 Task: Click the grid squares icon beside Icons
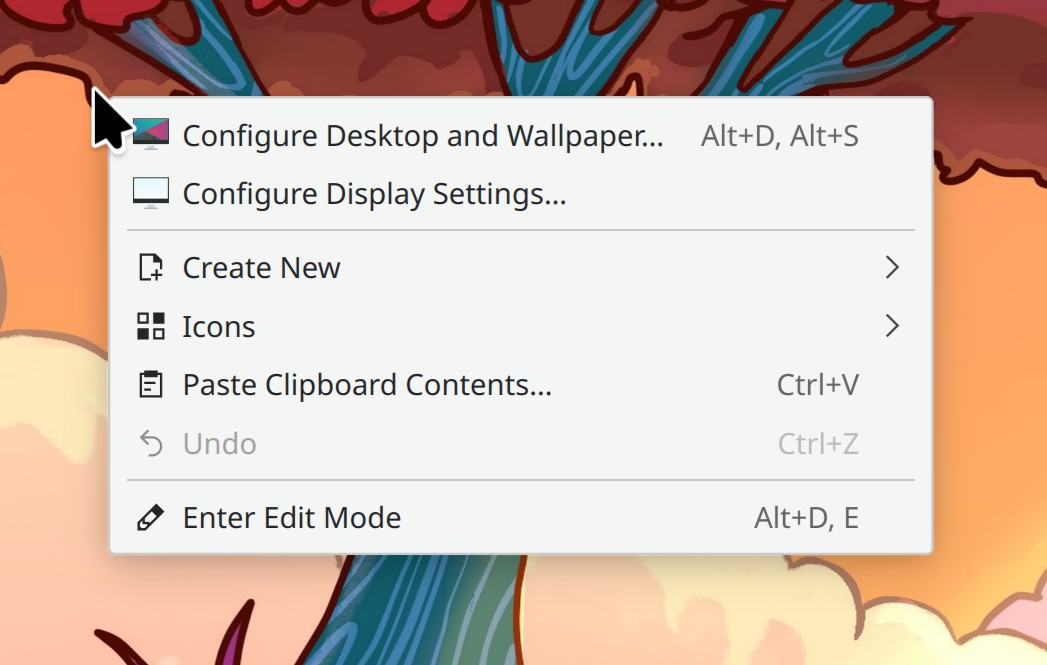[x=151, y=326]
